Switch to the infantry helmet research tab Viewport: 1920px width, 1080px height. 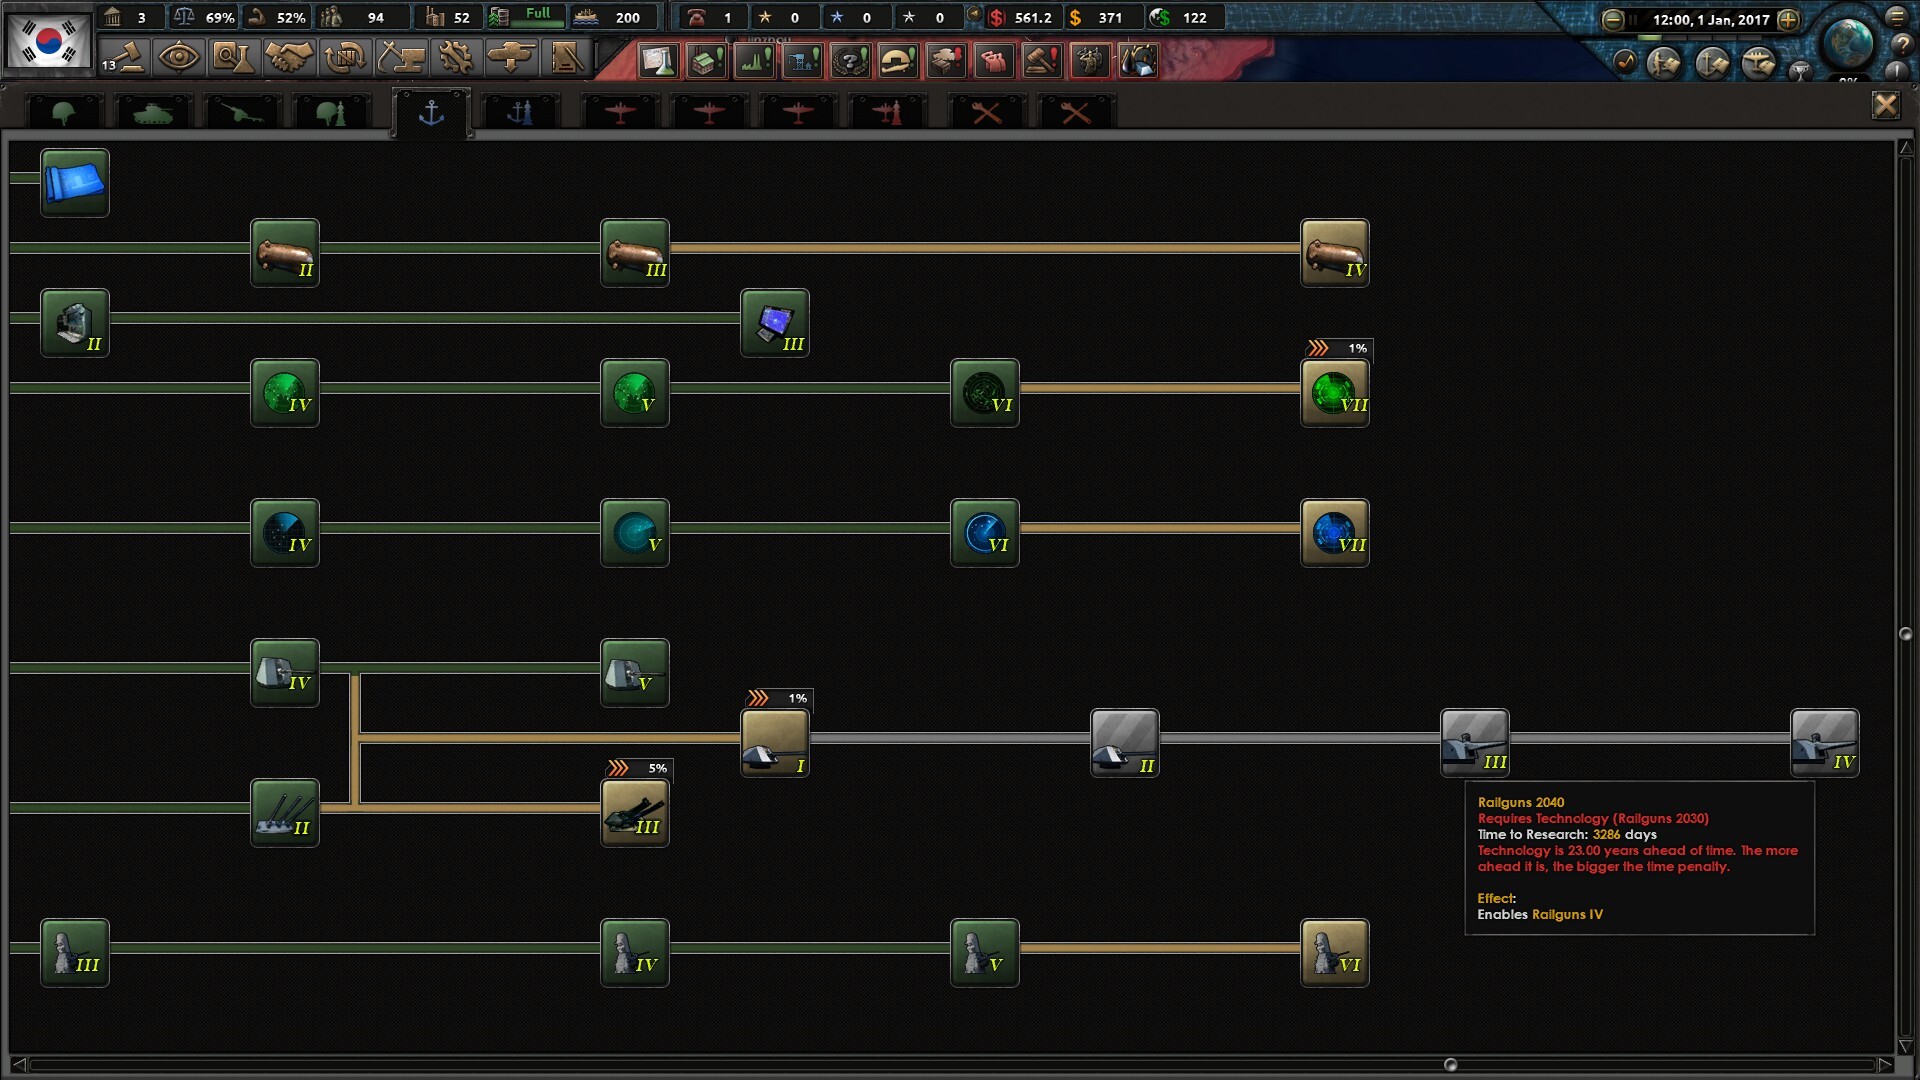(x=65, y=112)
